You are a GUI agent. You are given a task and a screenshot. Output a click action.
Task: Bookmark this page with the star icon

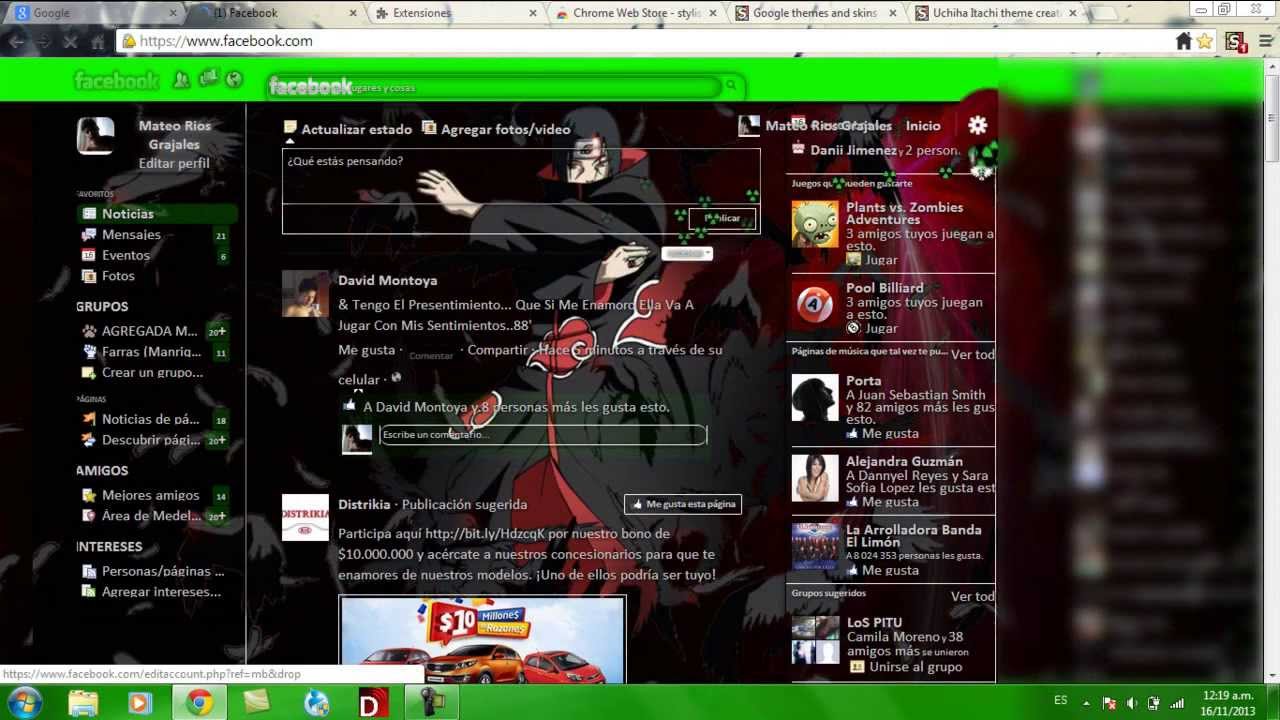(x=1204, y=41)
